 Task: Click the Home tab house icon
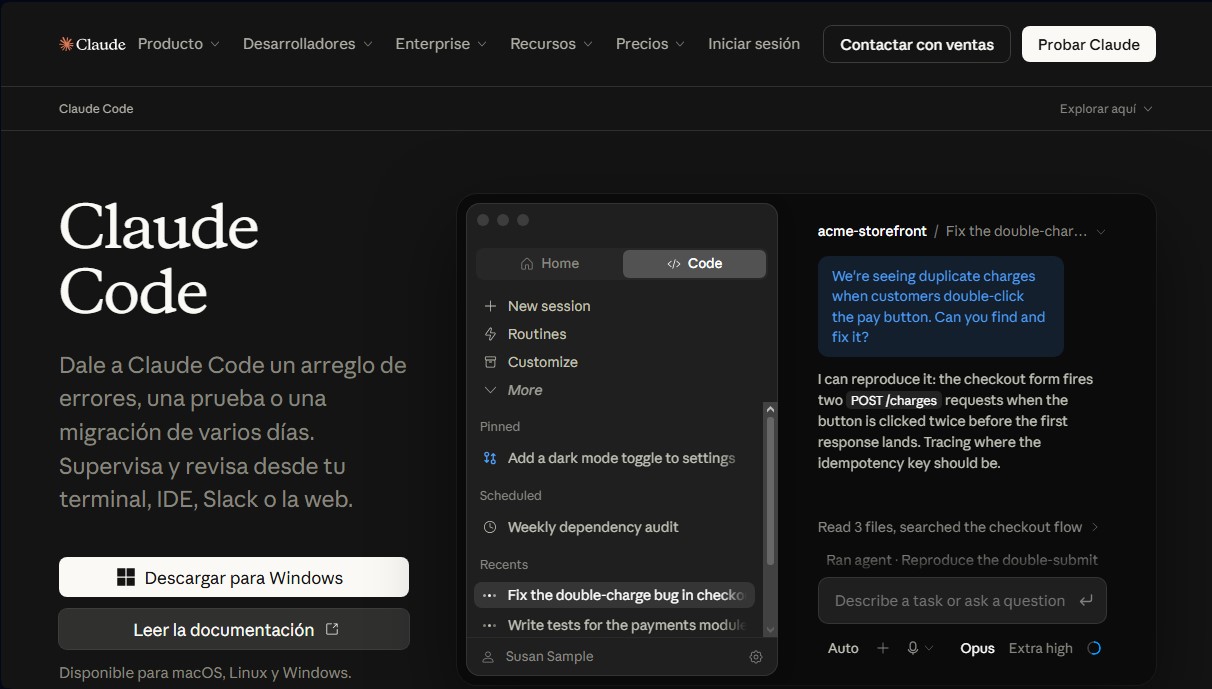tap(527, 264)
